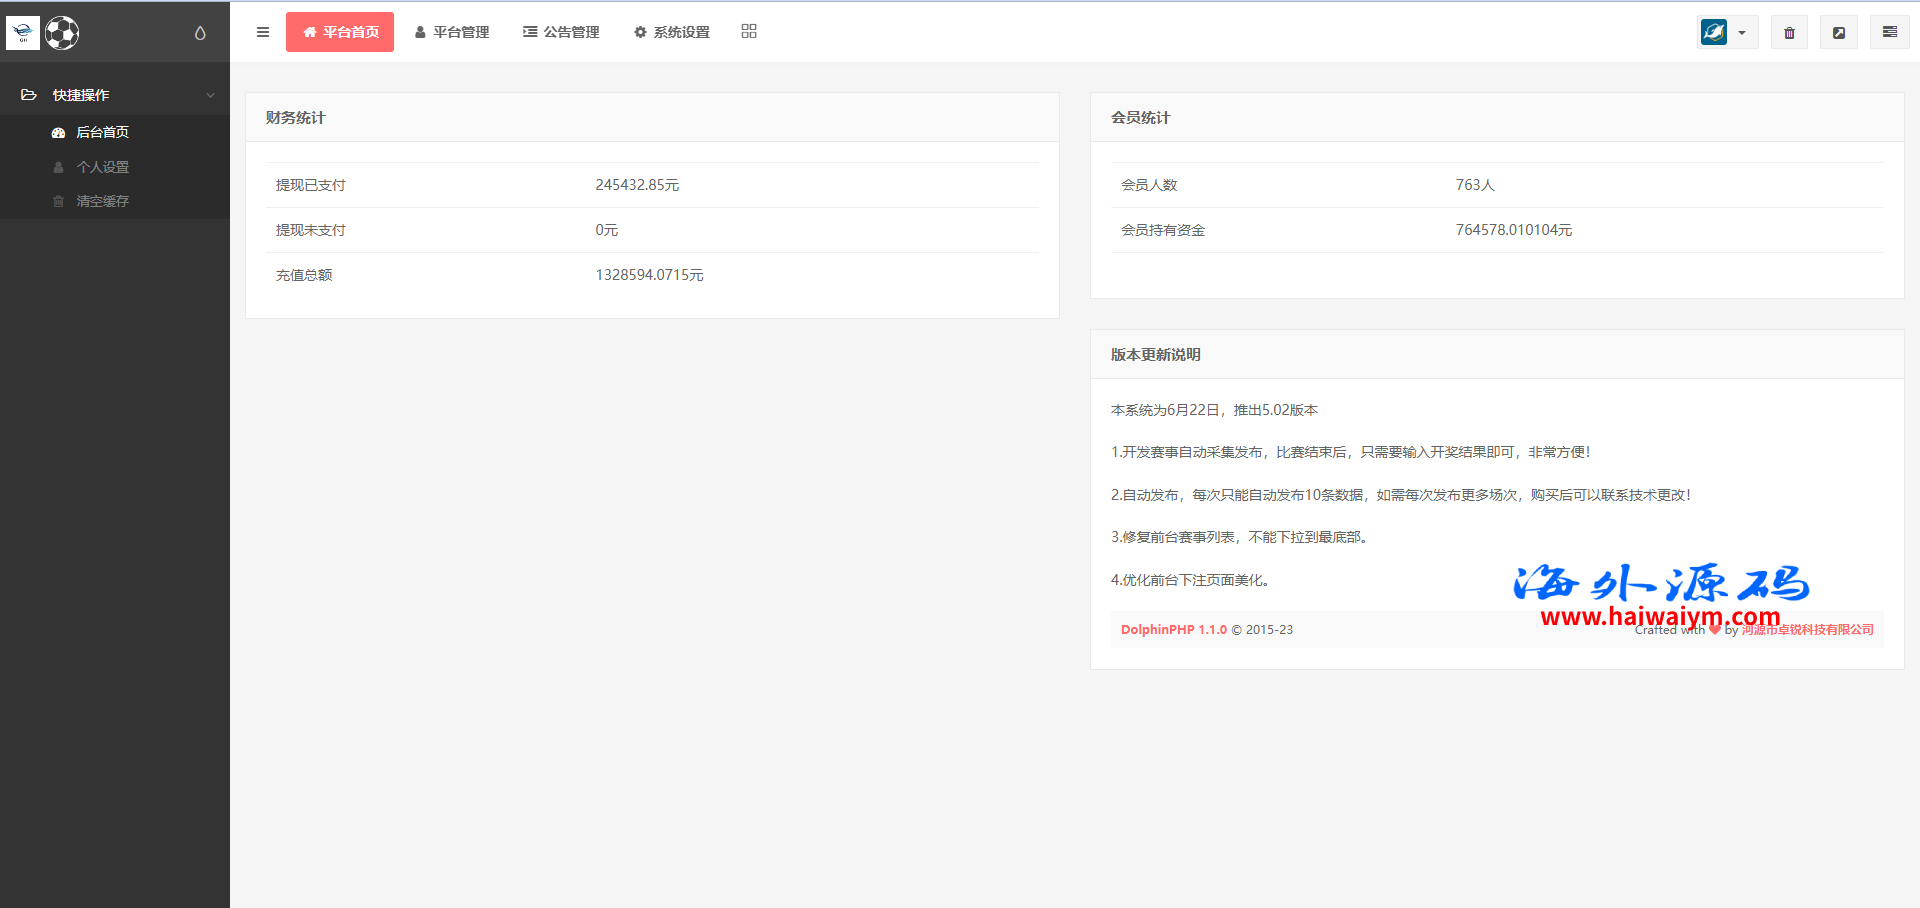Open 系统设置 from top navigation
Viewport: 1920px width, 908px height.
[x=672, y=32]
